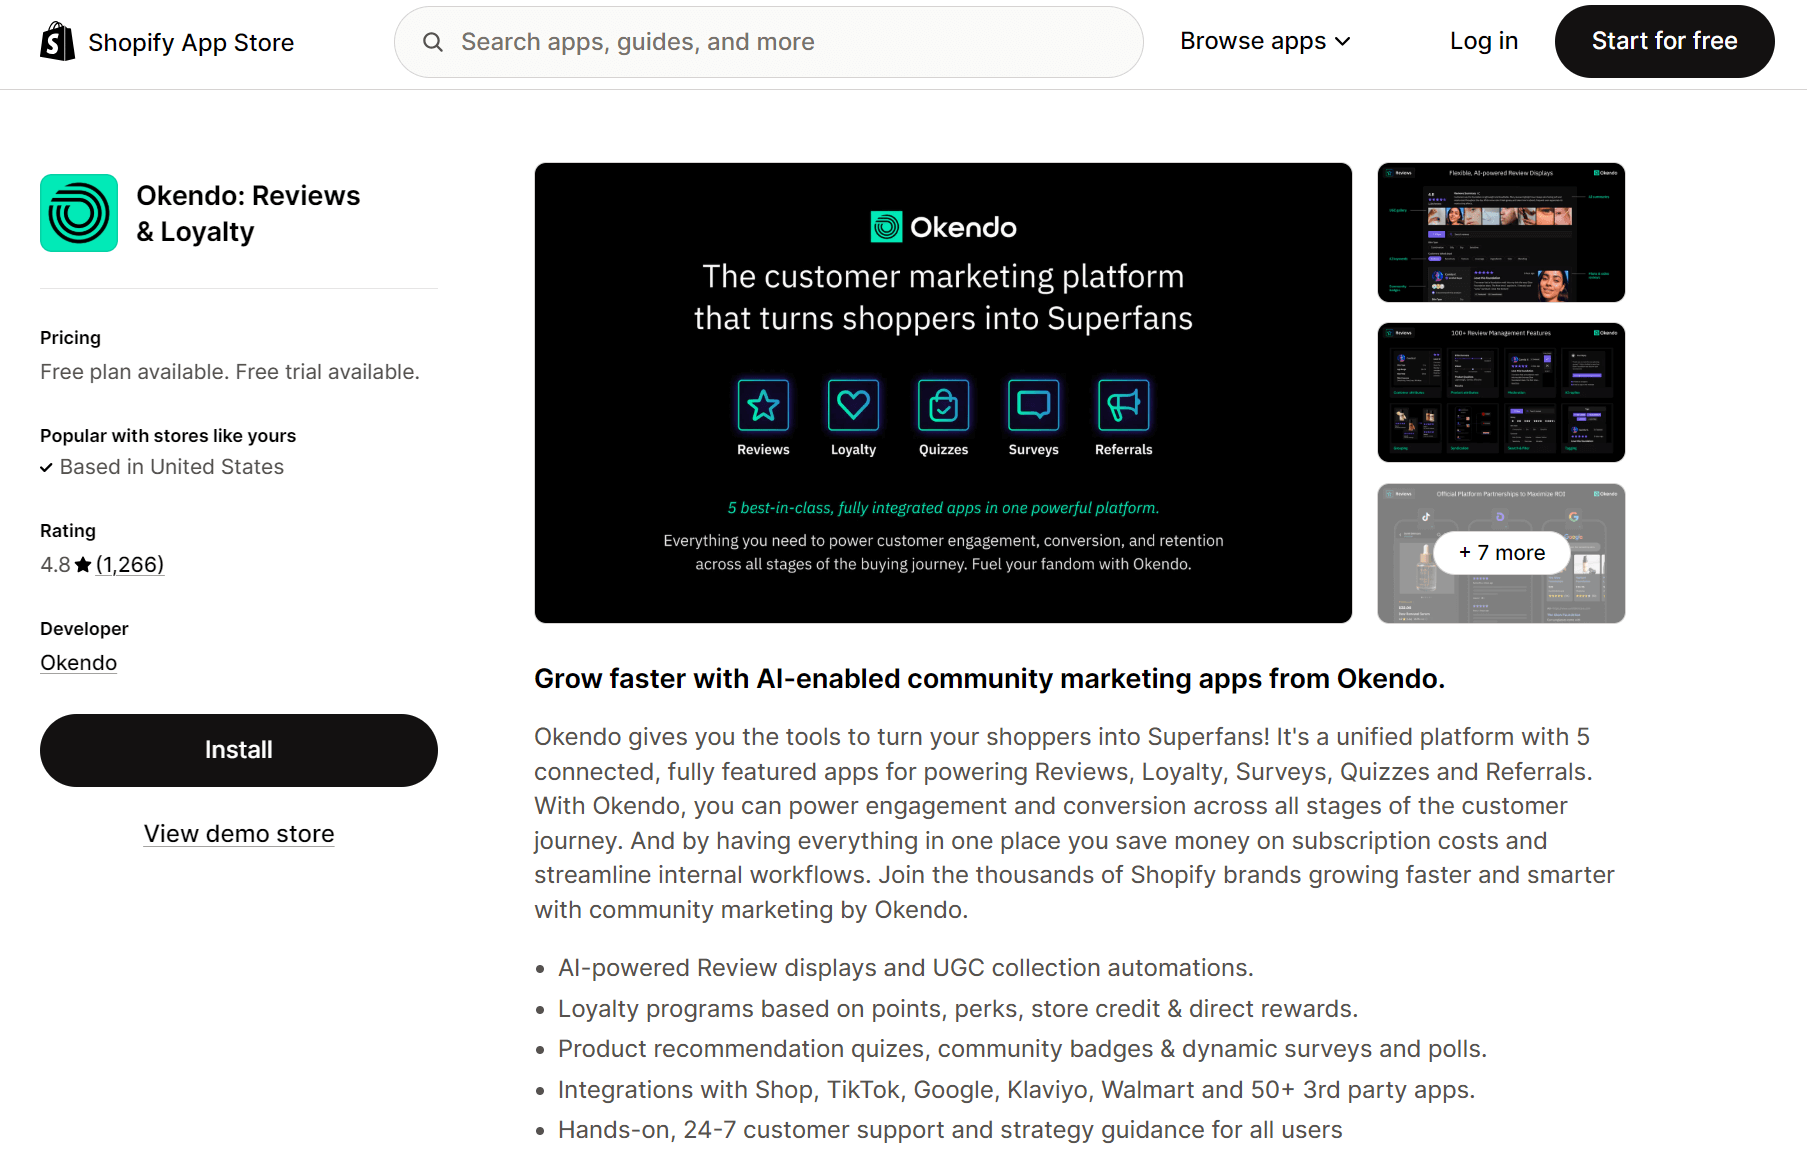
Task: Open the Browse apps menu
Action: (x=1253, y=41)
